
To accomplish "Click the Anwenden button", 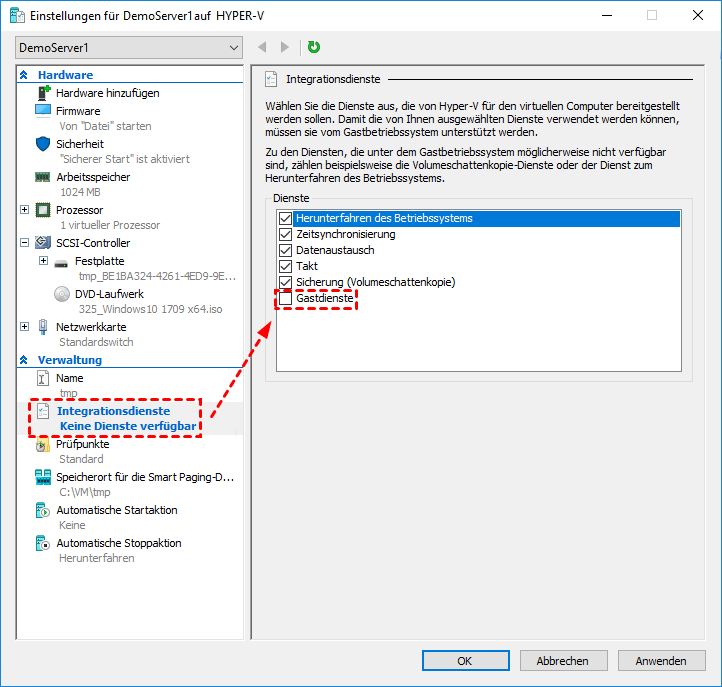I will click(661, 661).
